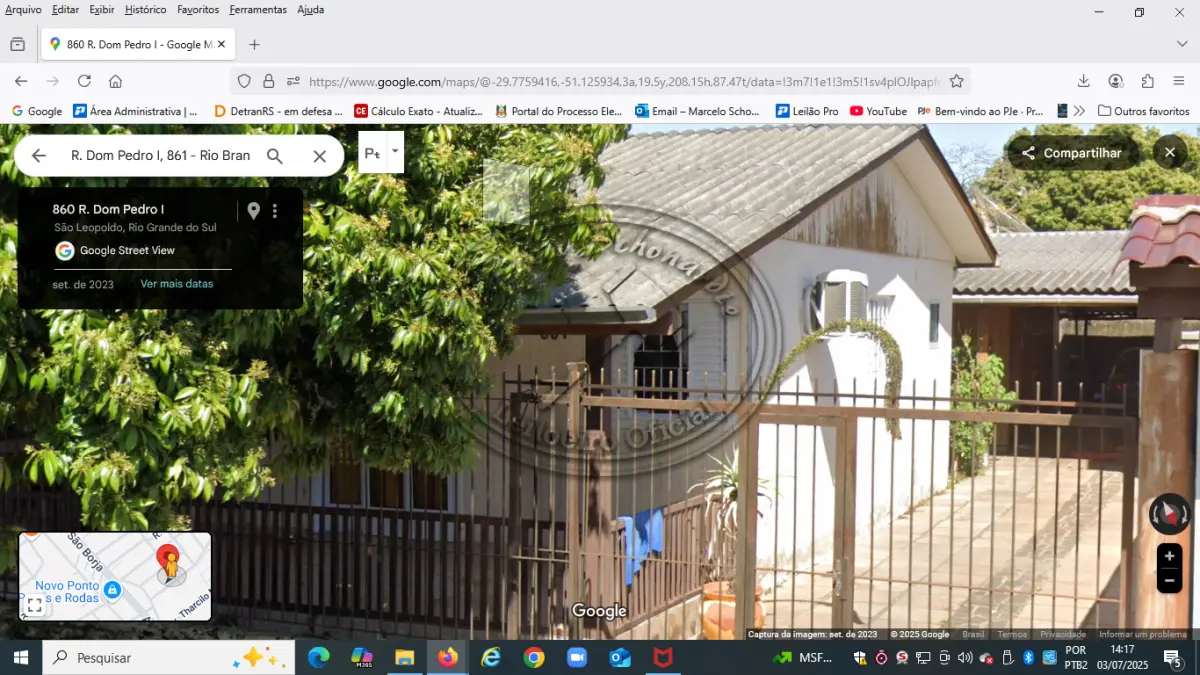1200x675 pixels.
Task: Open the 'Cálculo Exato' bookmark
Action: pyautogui.click(x=419, y=111)
